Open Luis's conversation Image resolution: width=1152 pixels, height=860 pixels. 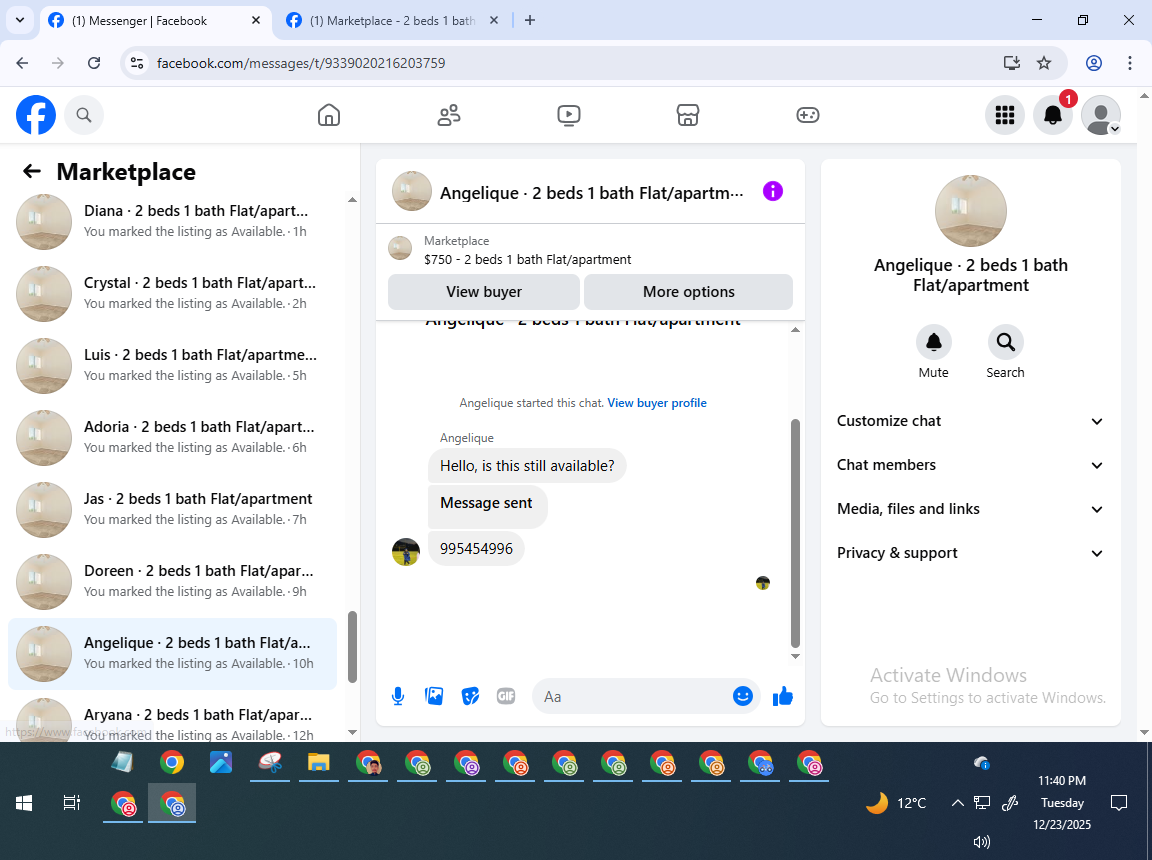[x=173, y=366]
